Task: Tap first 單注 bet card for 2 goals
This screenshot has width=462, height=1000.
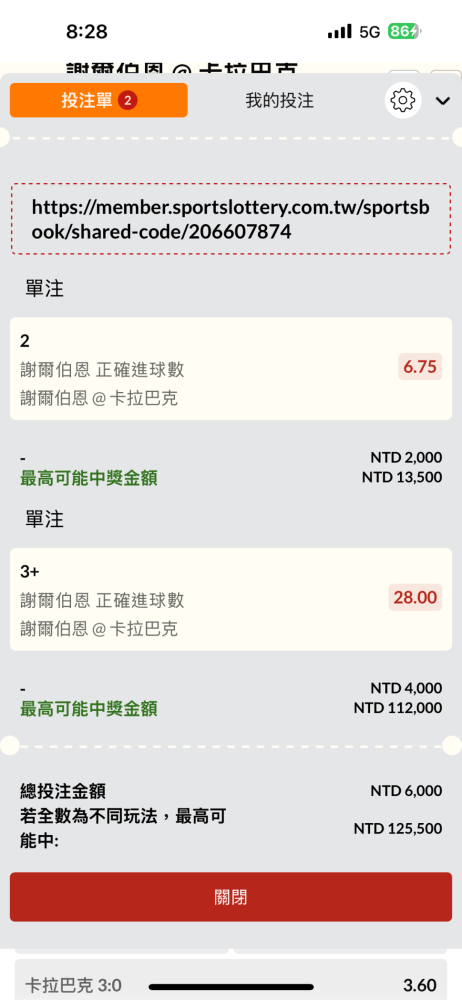Action: 231,368
